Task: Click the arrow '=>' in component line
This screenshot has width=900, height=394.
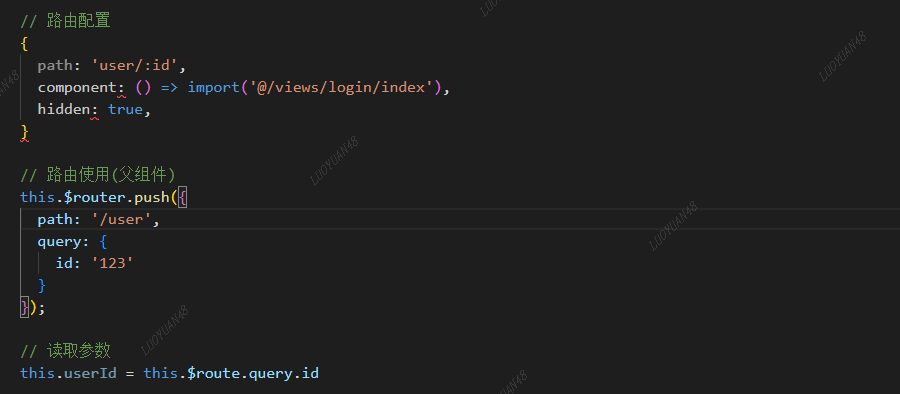Action: coord(170,87)
